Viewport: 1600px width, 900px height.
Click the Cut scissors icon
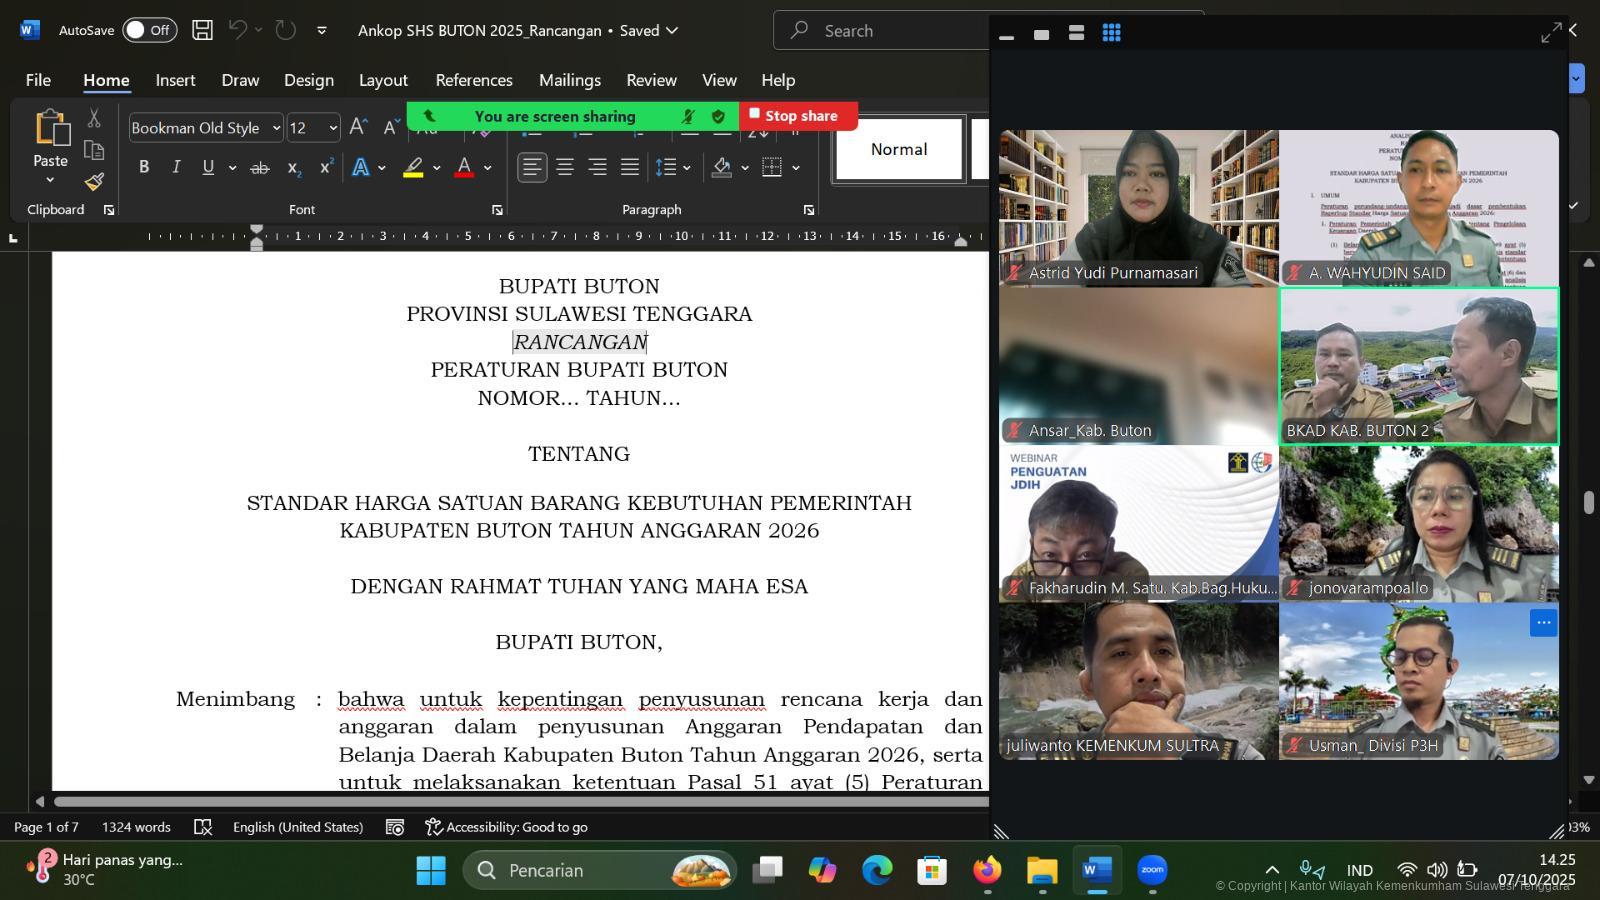(x=94, y=118)
